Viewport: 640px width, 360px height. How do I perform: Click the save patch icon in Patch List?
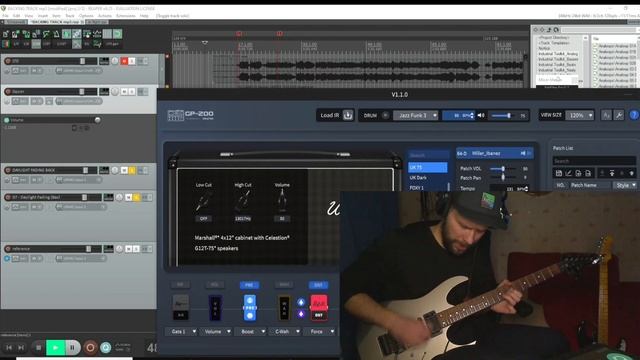pos(559,173)
